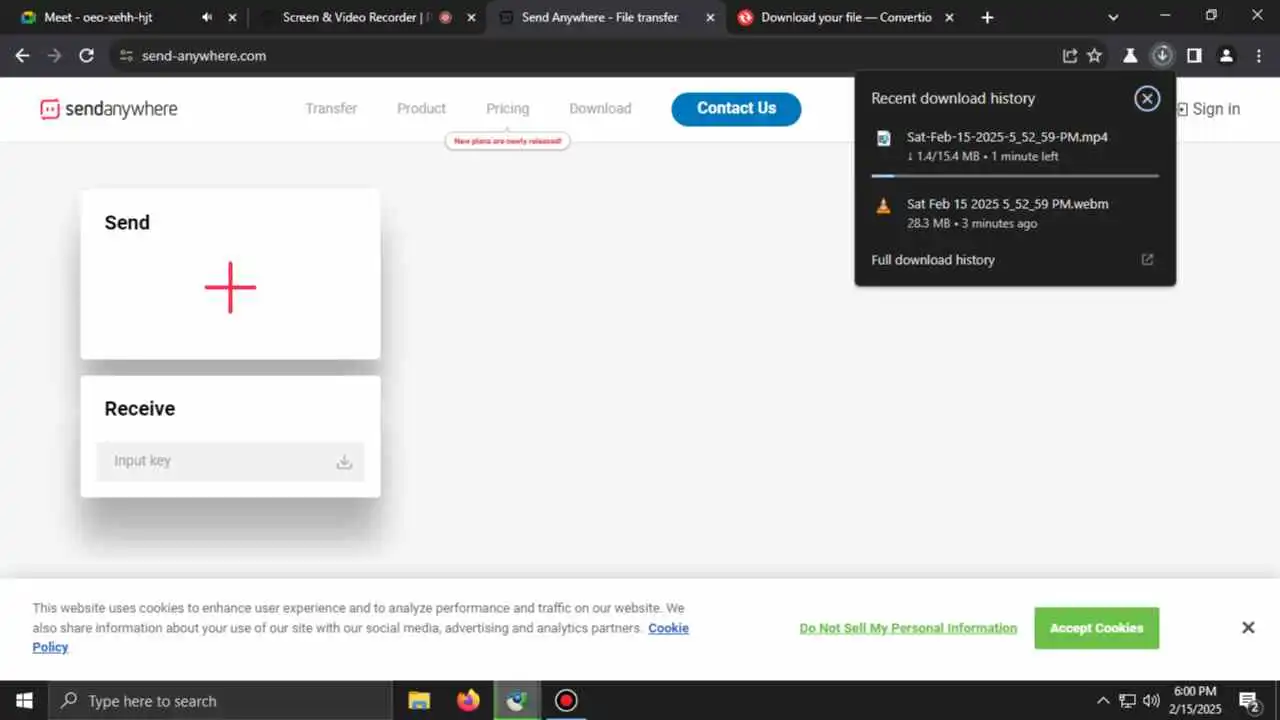Click Sign in
This screenshot has height=720, width=1280.
click(1208, 109)
